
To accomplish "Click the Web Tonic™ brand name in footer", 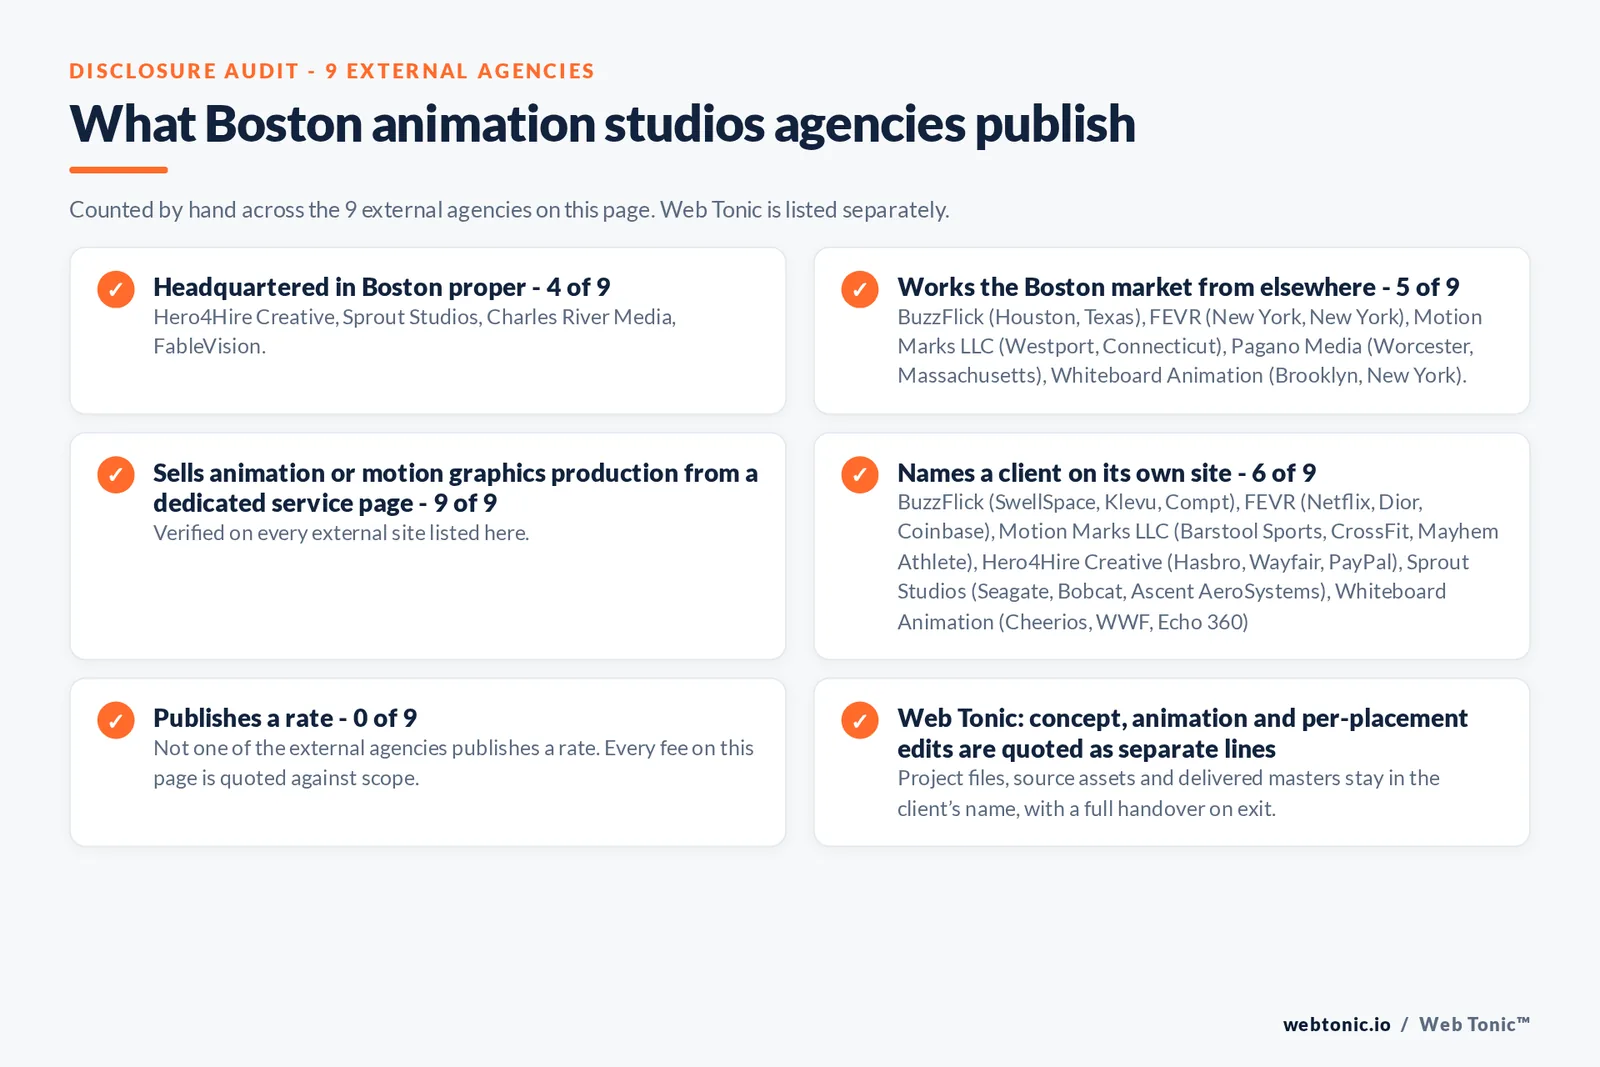I will [x=1474, y=1024].
